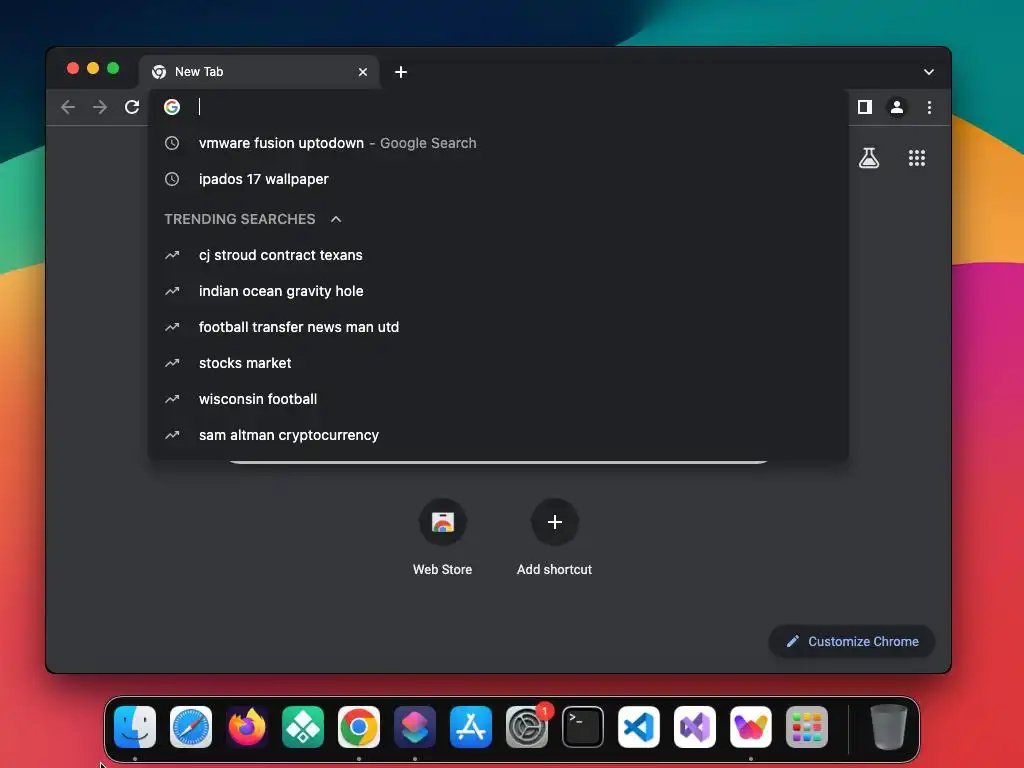Viewport: 1024px width, 768px height.
Task: Open Visual Studio Code from dock
Action: [639, 727]
